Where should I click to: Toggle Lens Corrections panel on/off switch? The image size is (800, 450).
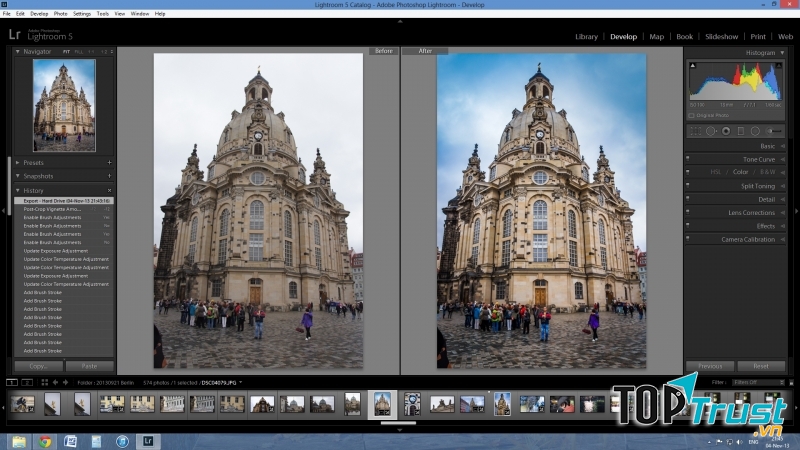(x=688, y=212)
